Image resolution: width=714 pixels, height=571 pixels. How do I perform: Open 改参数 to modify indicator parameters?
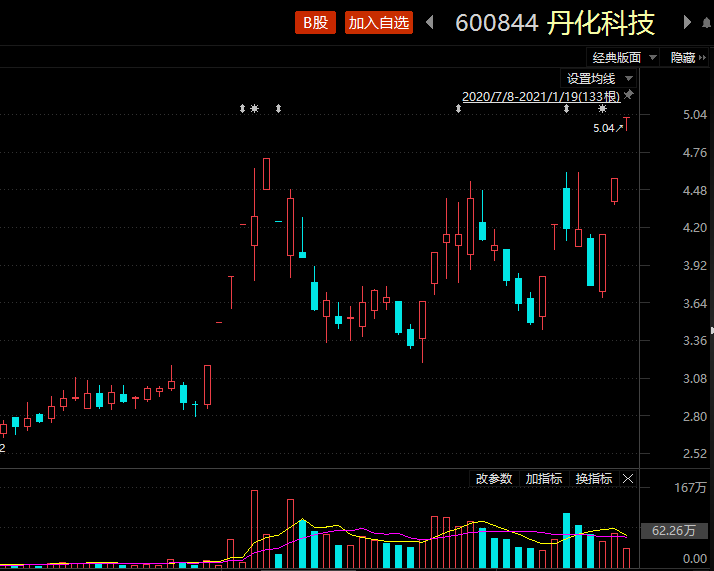tap(494, 479)
